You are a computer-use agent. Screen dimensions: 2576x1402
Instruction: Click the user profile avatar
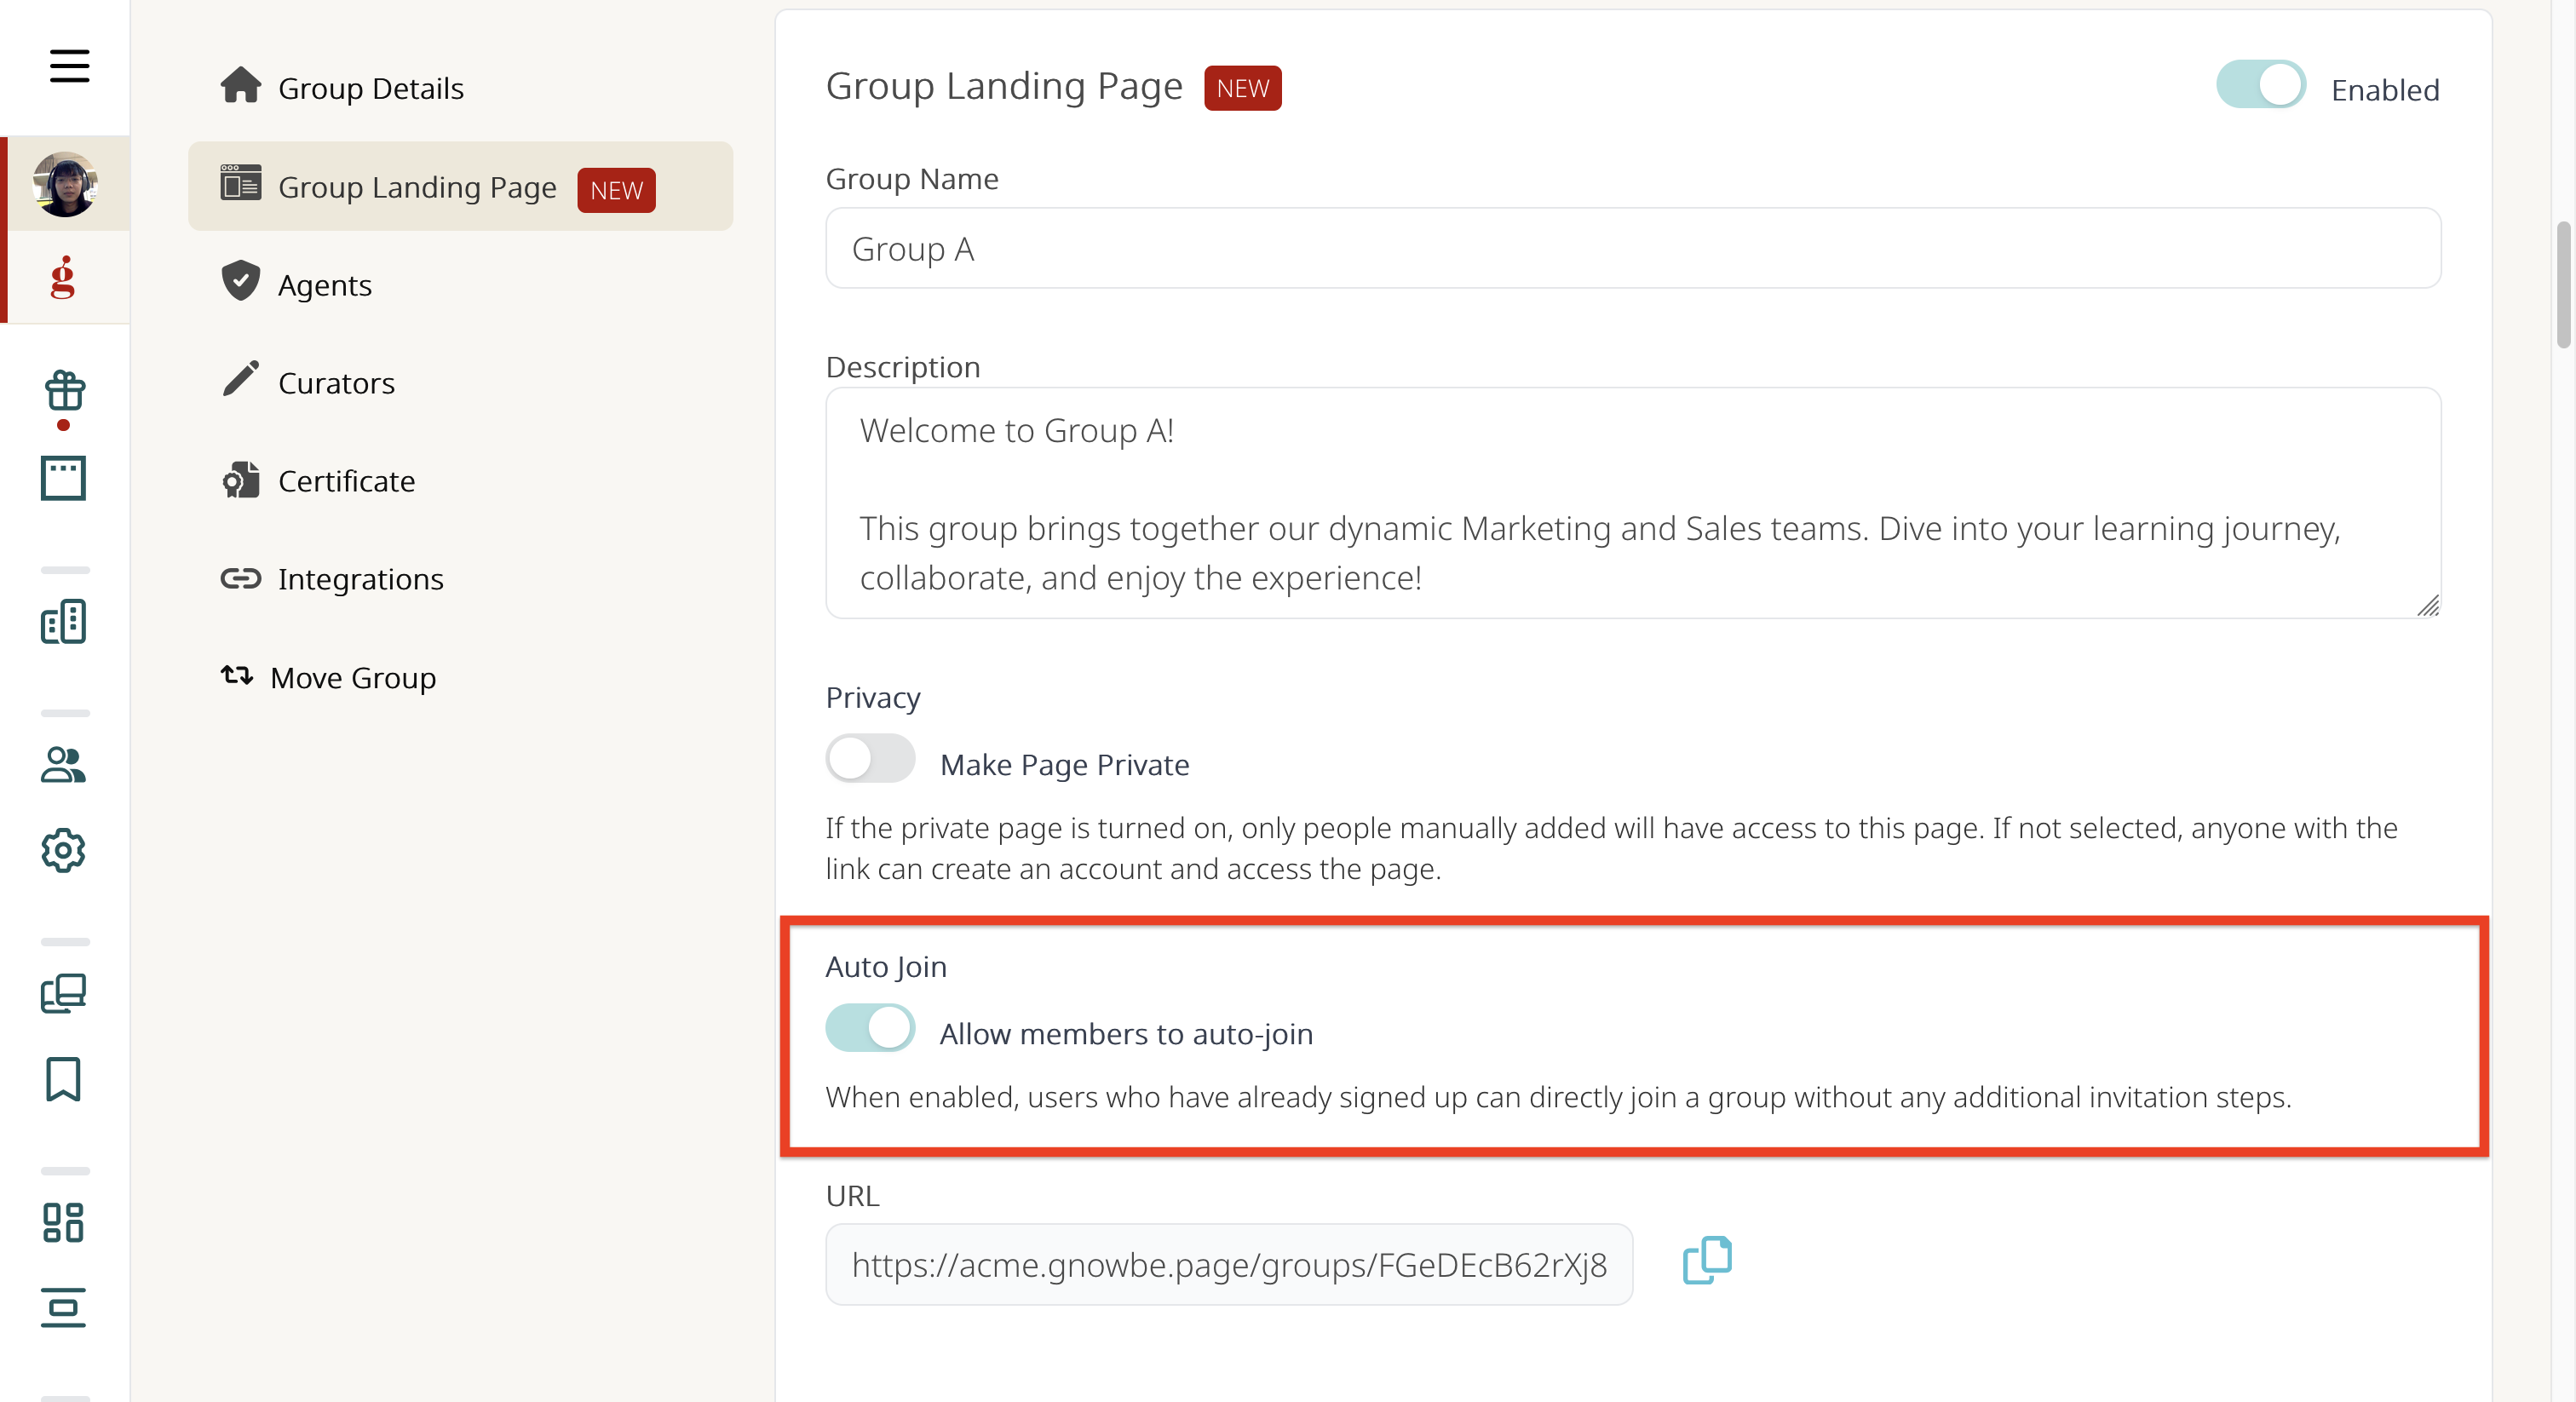click(x=65, y=184)
